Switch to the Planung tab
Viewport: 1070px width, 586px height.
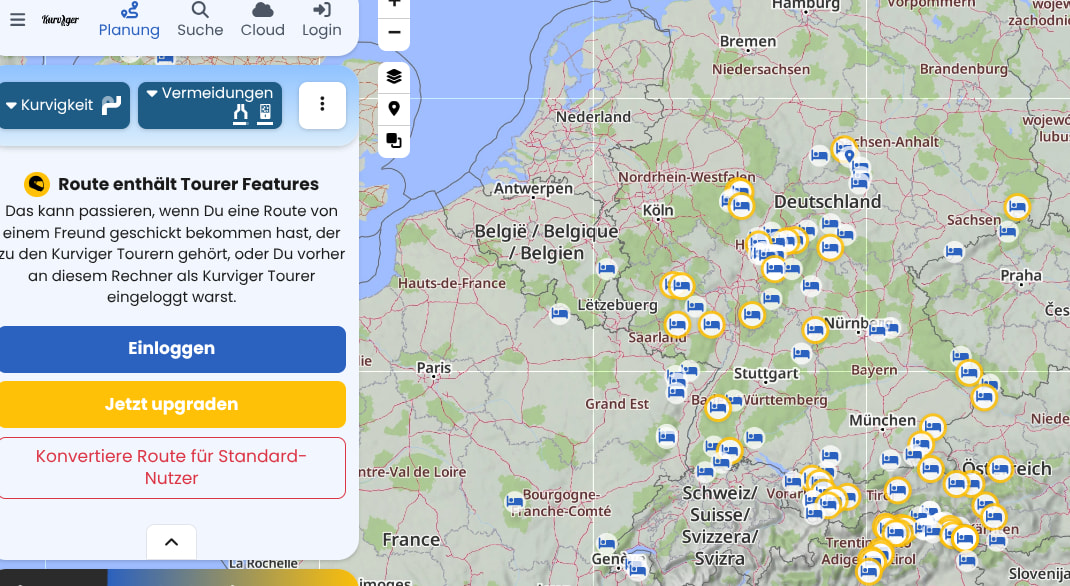coord(129,20)
